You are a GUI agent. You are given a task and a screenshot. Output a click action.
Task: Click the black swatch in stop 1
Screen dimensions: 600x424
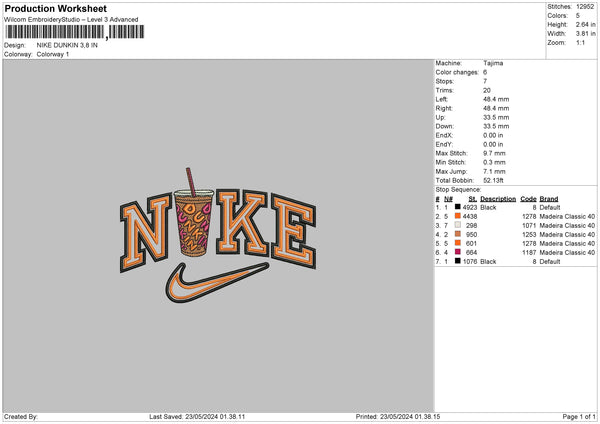click(458, 207)
